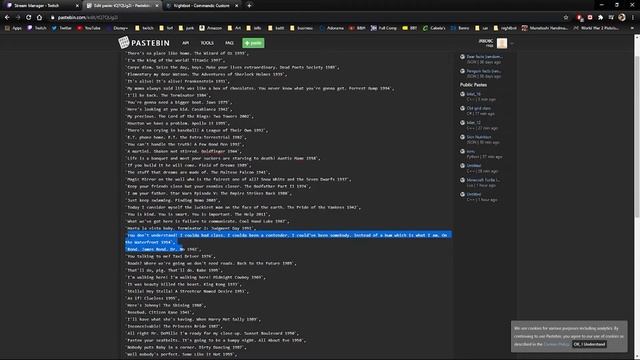Open the API menu item
The height and width of the screenshot is (360, 640).
[185, 43]
